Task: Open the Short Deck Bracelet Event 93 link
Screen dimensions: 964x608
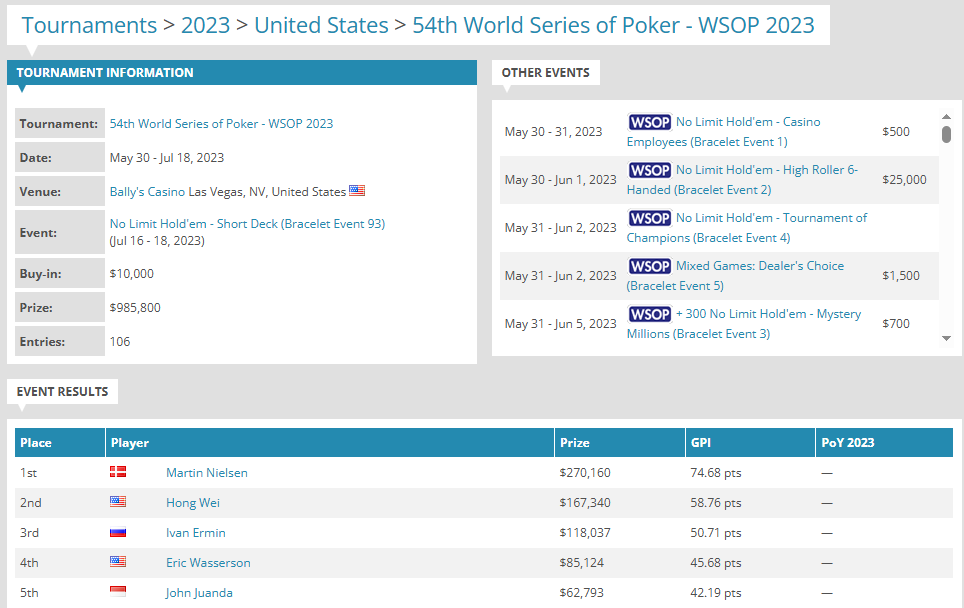Action: click(x=247, y=224)
